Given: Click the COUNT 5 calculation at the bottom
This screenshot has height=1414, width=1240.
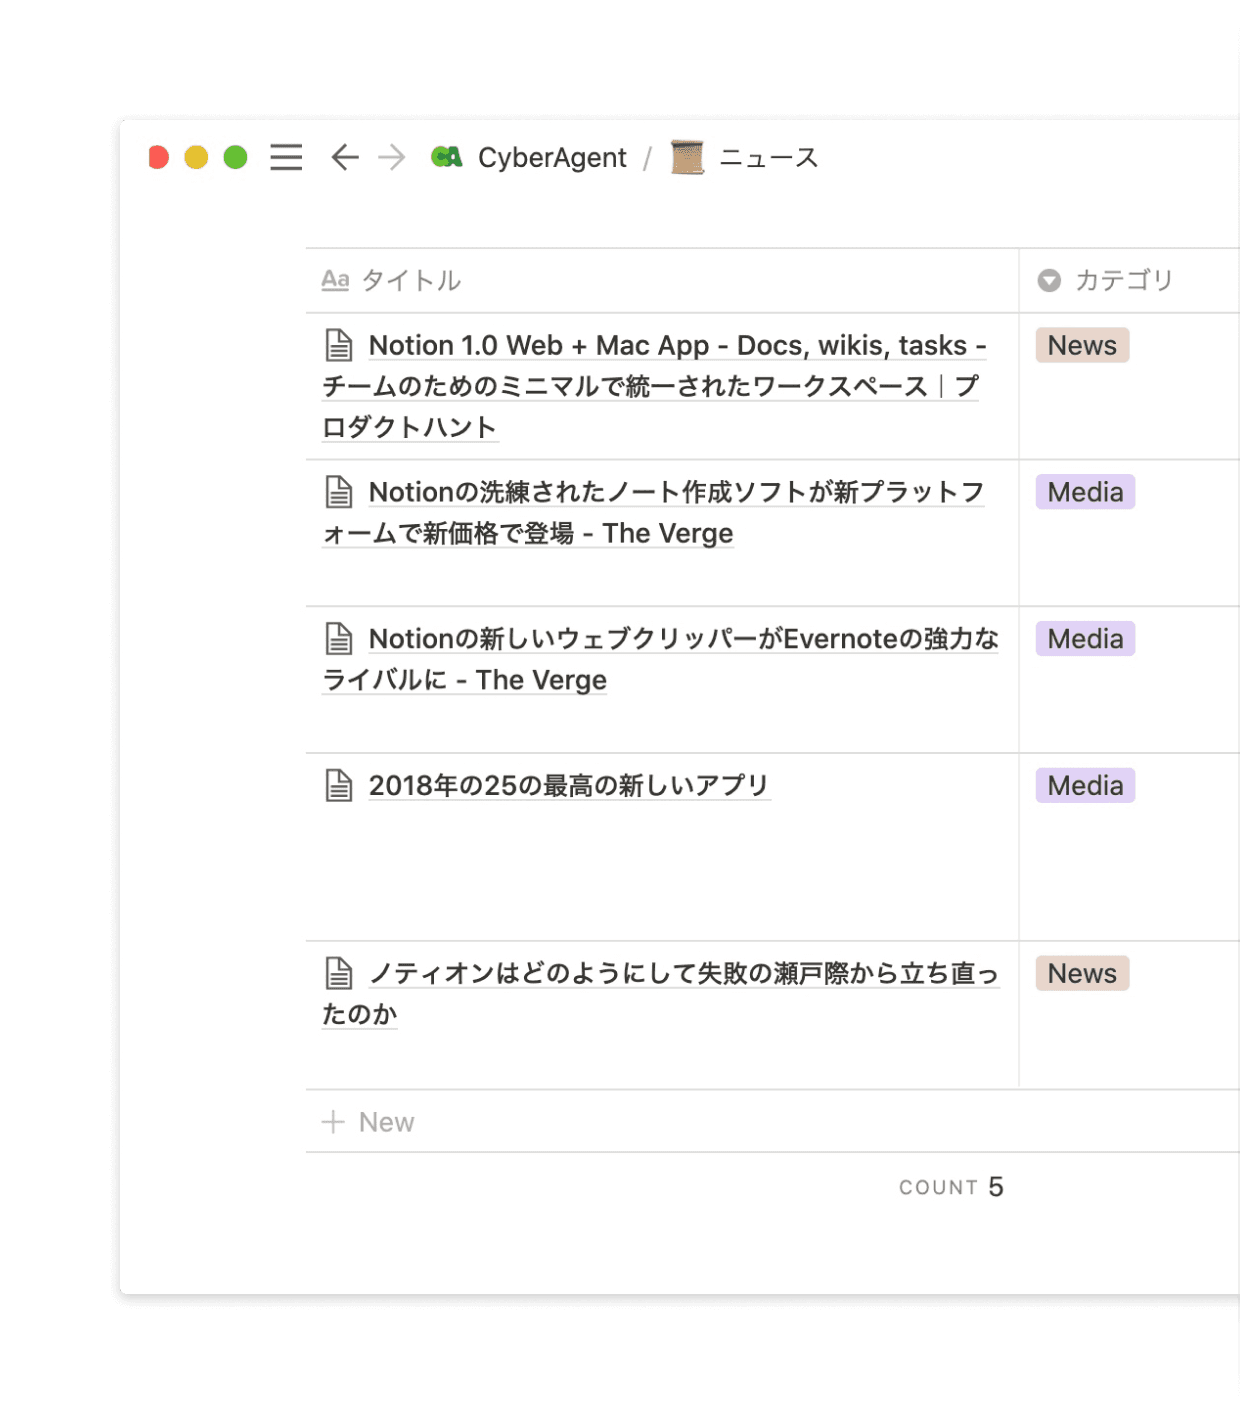Looking at the screenshot, I should point(950,1186).
